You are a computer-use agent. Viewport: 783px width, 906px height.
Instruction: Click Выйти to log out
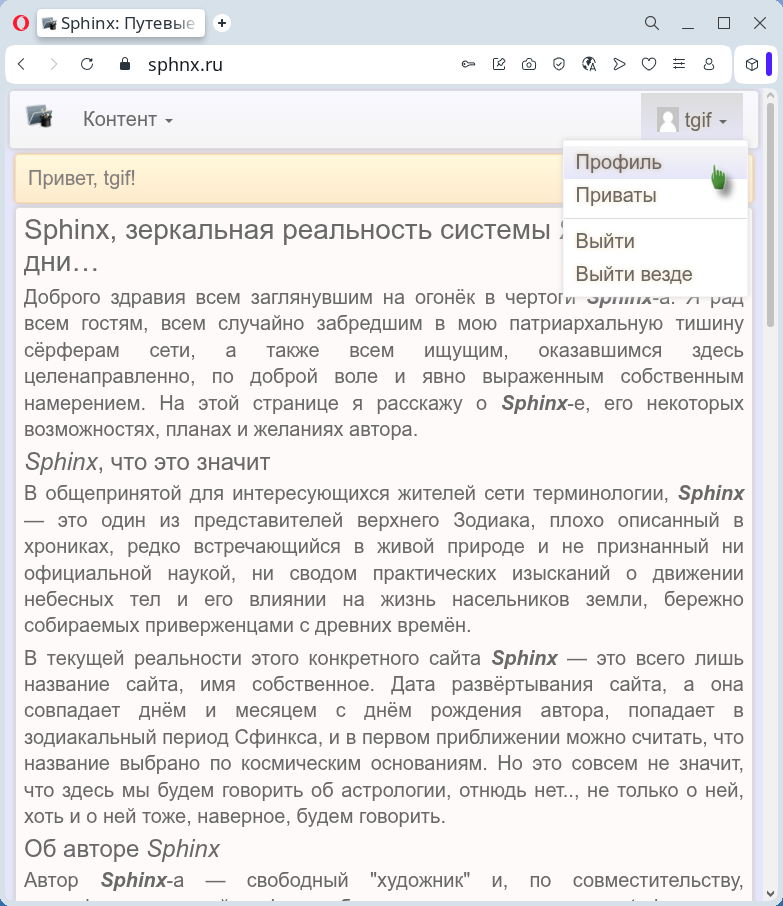tap(605, 241)
